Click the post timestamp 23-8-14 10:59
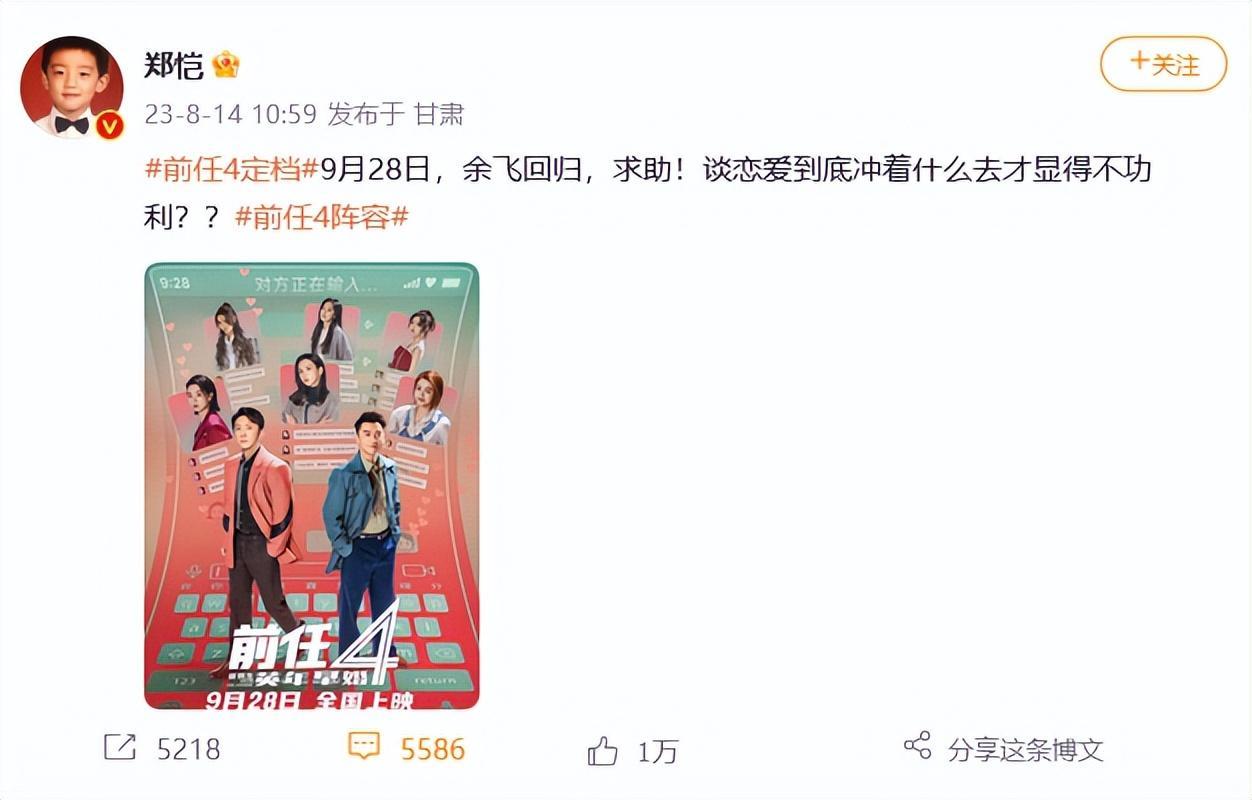 [x=230, y=115]
